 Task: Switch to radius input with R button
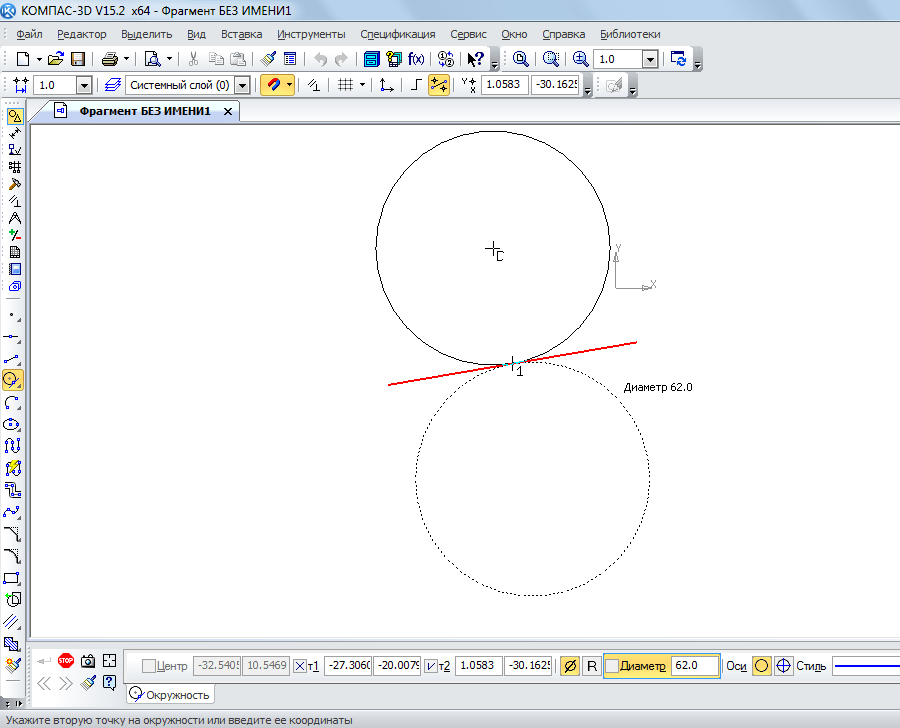591,666
